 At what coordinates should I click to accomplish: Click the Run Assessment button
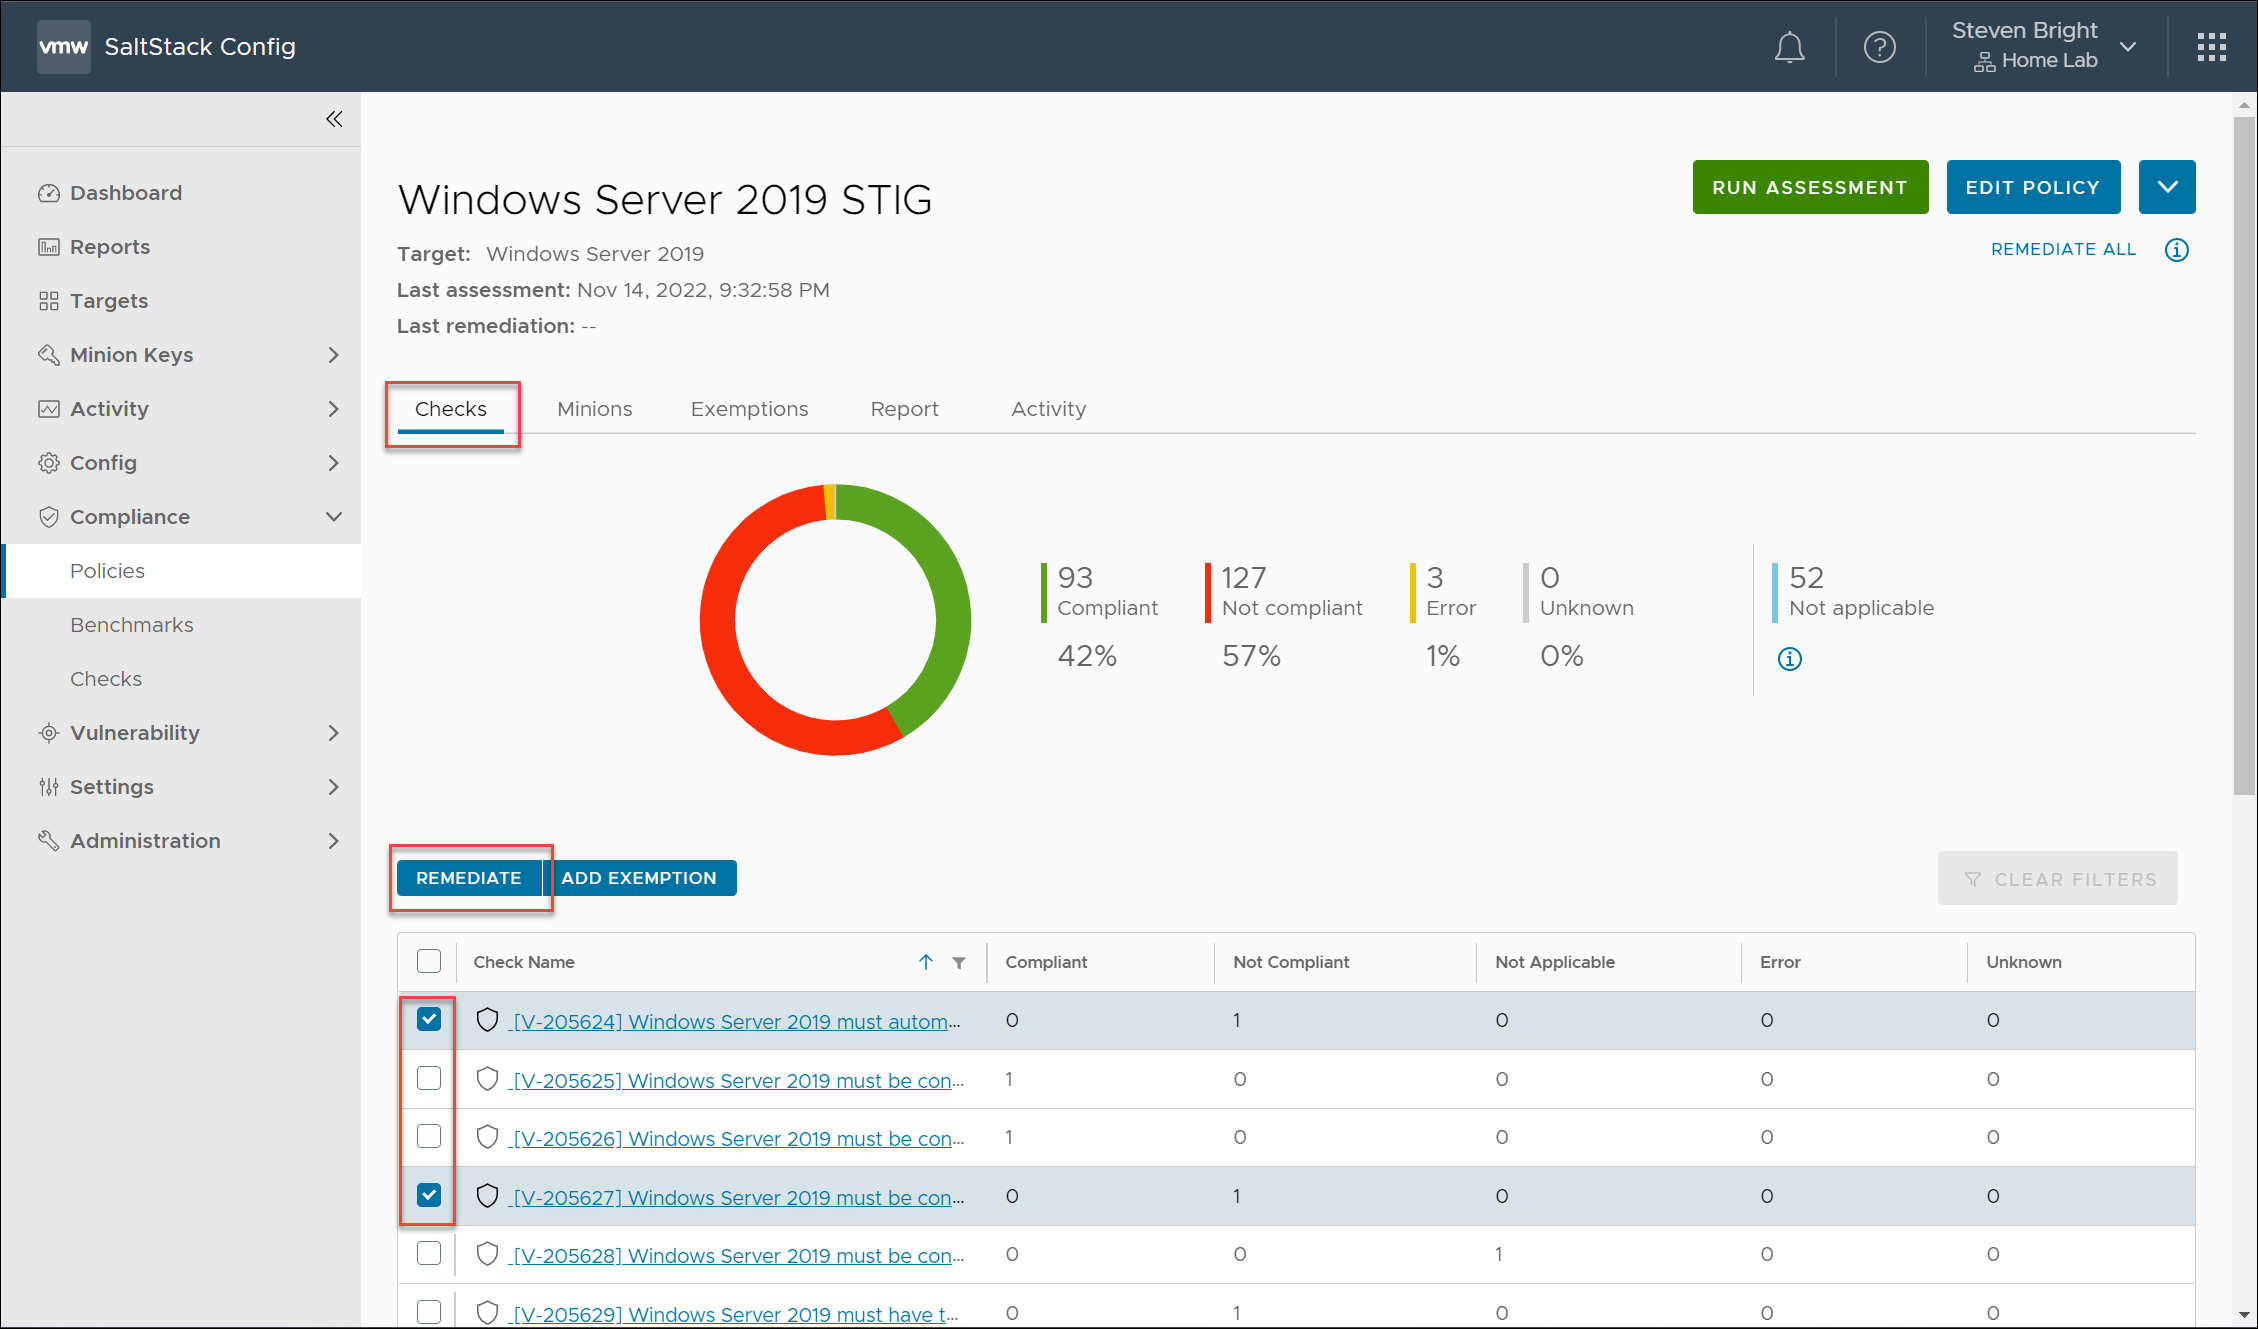1809,187
